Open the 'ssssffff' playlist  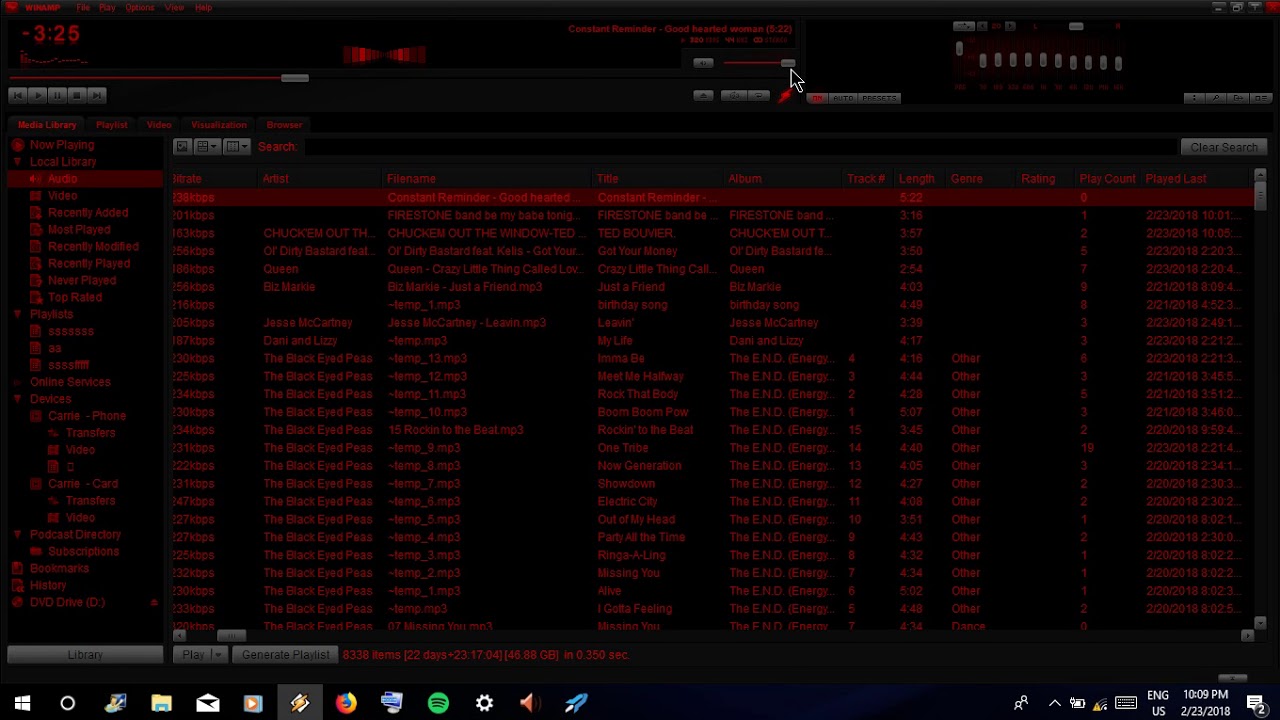pos(69,366)
